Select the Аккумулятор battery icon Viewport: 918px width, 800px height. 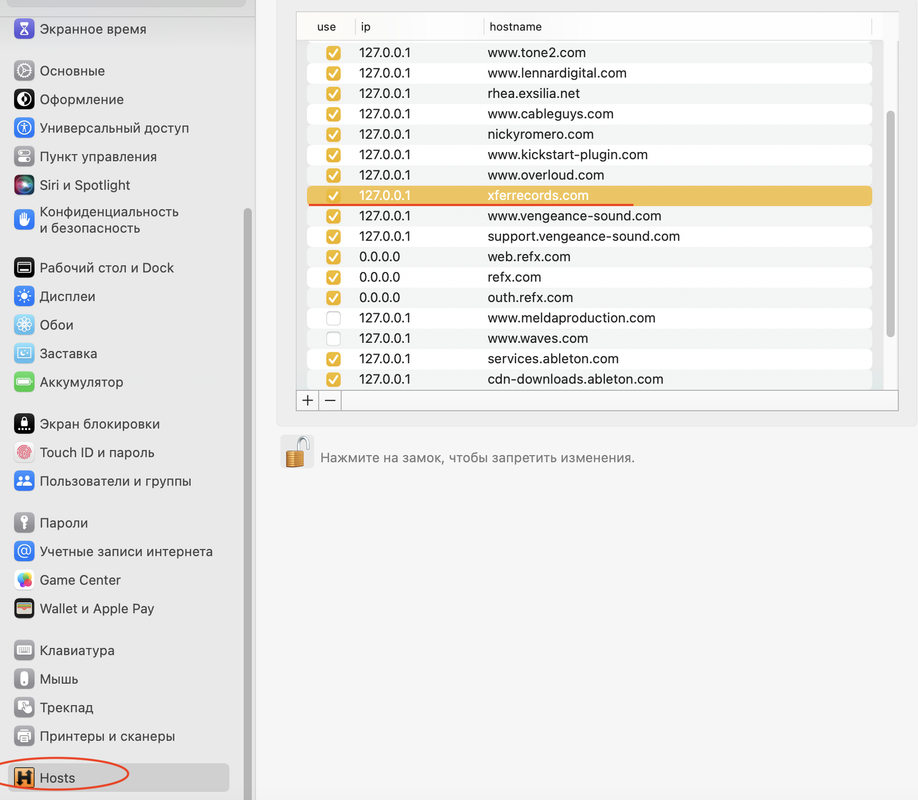[x=24, y=382]
